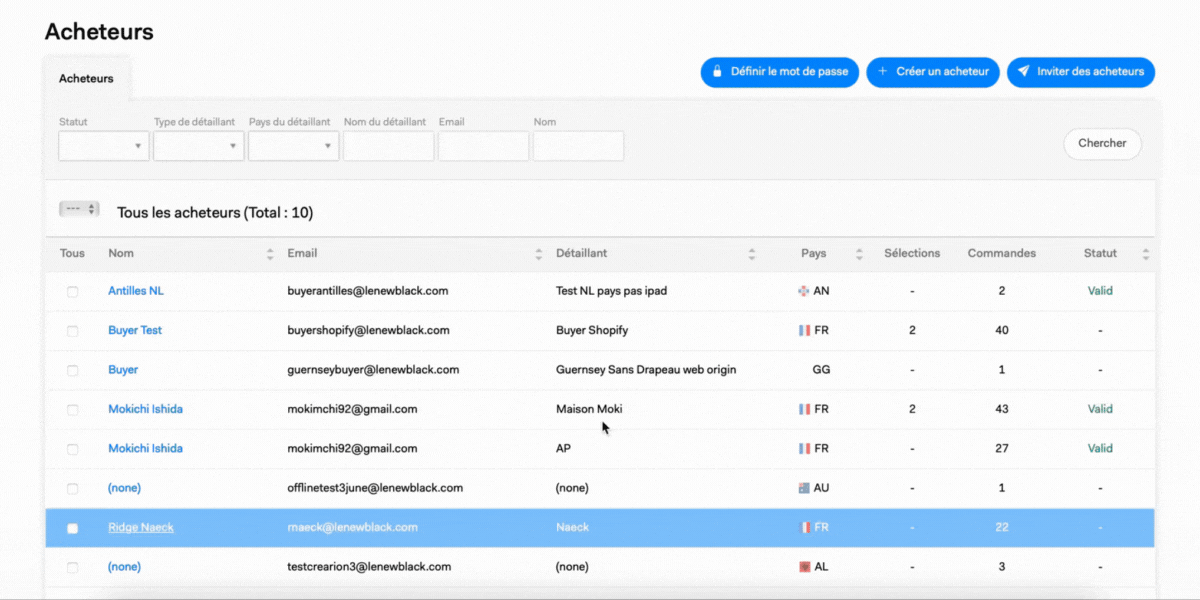Open the bulk actions '---' dropdown
Image resolution: width=1200 pixels, height=600 pixels.
tap(79, 209)
